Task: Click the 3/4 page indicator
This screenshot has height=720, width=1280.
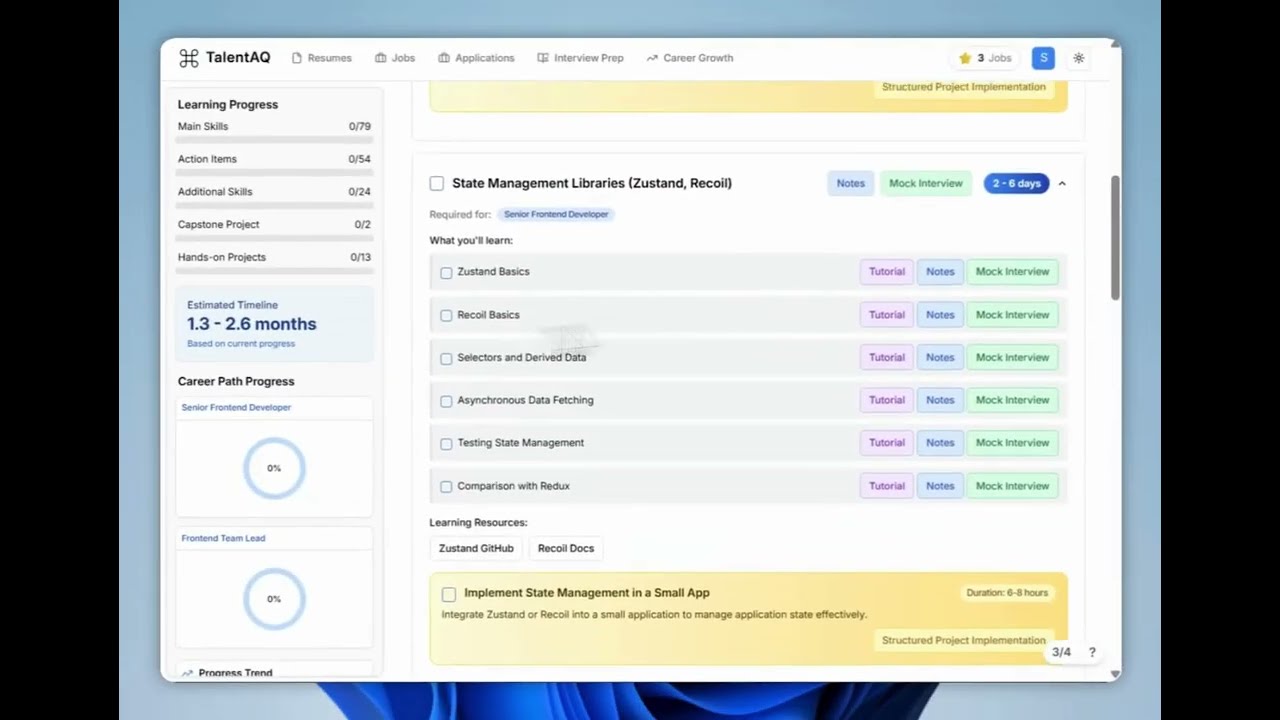Action: coord(1061,652)
